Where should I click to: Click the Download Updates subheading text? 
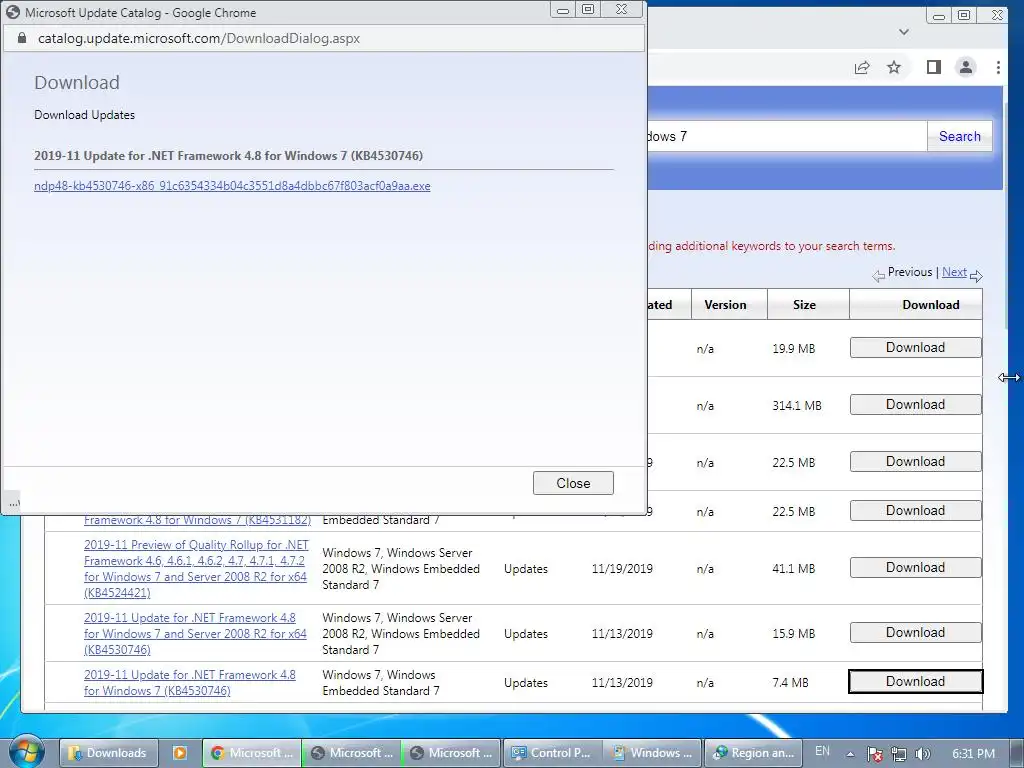[x=84, y=115]
